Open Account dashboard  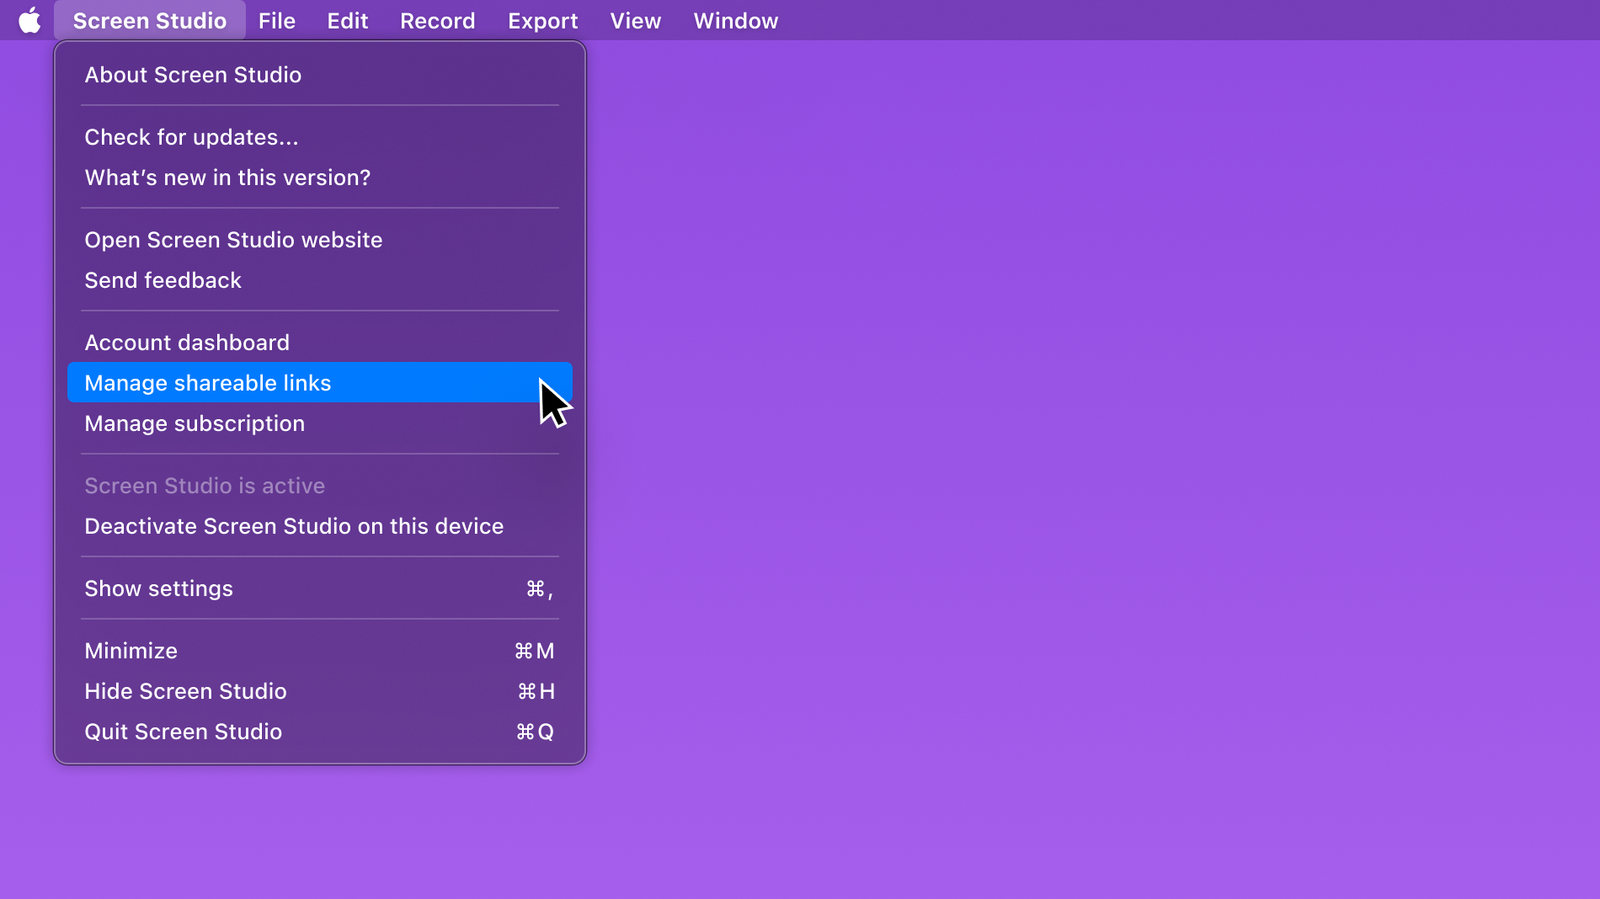(x=187, y=343)
